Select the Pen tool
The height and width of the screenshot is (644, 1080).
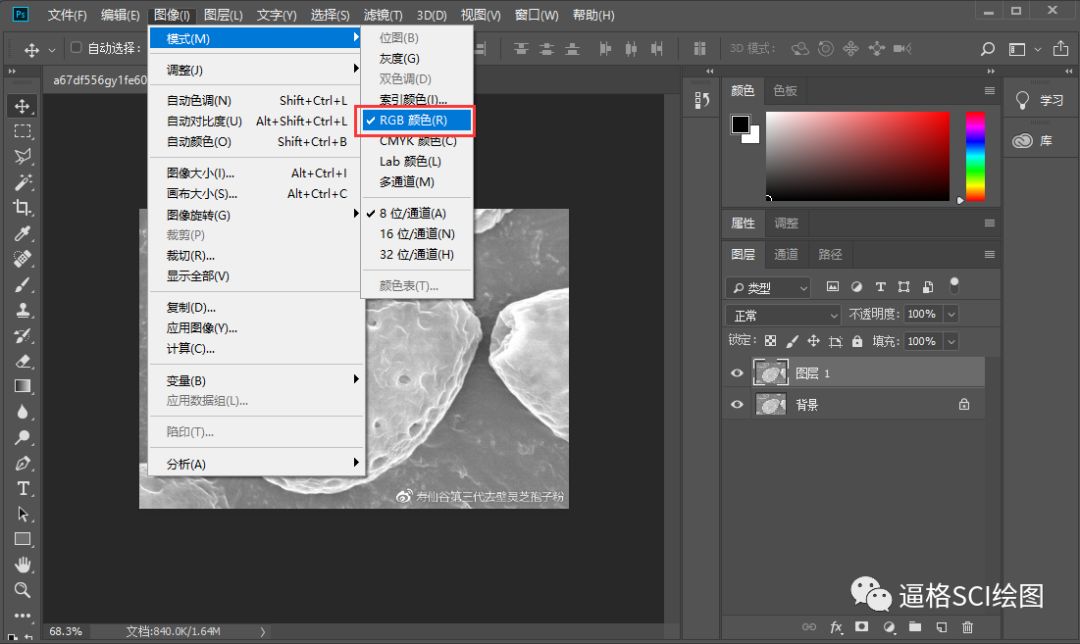click(x=22, y=463)
